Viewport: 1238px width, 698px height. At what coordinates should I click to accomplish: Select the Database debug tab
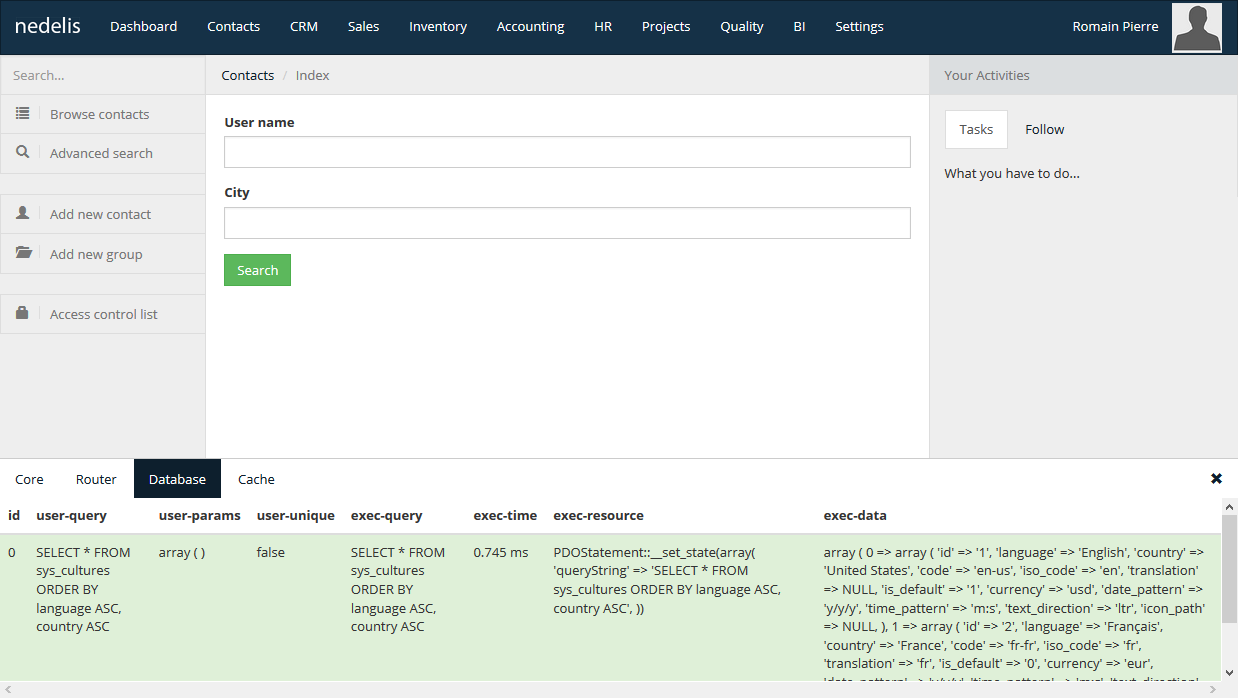click(x=177, y=479)
